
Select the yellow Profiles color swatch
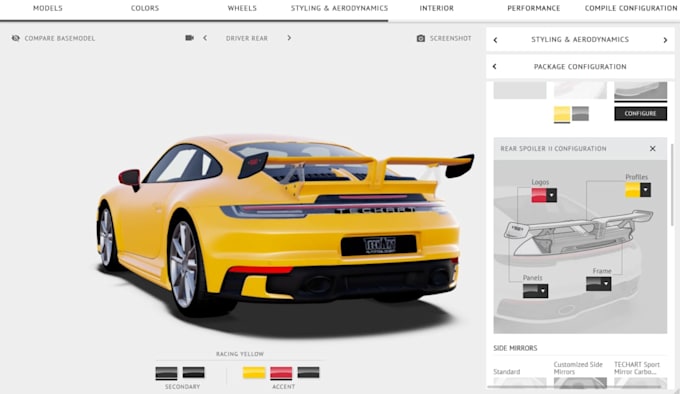point(633,190)
